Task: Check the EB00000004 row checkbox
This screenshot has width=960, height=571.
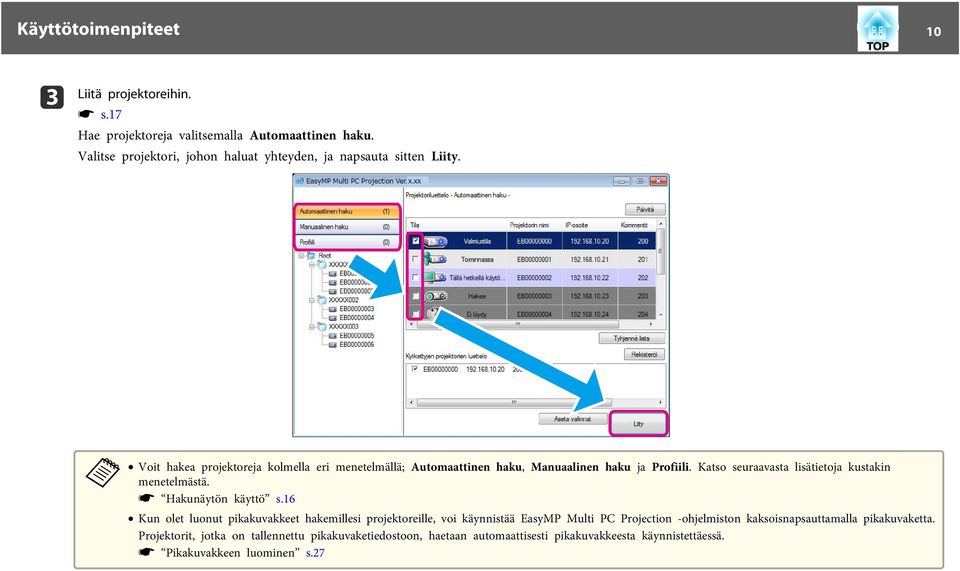Action: pos(416,314)
